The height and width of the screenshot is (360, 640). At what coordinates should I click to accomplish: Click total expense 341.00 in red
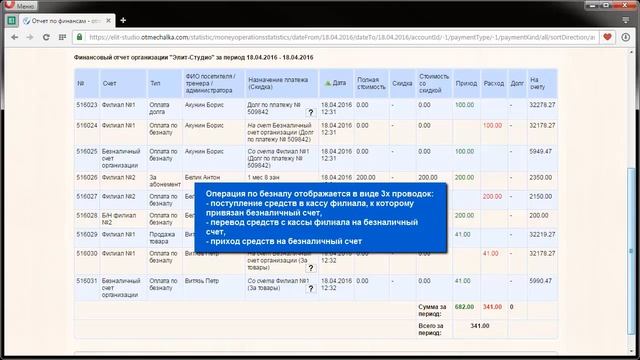[492, 307]
